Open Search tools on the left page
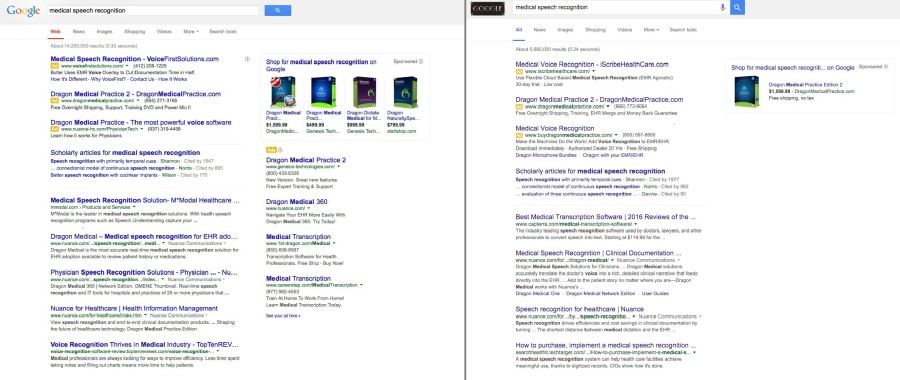 click(223, 32)
